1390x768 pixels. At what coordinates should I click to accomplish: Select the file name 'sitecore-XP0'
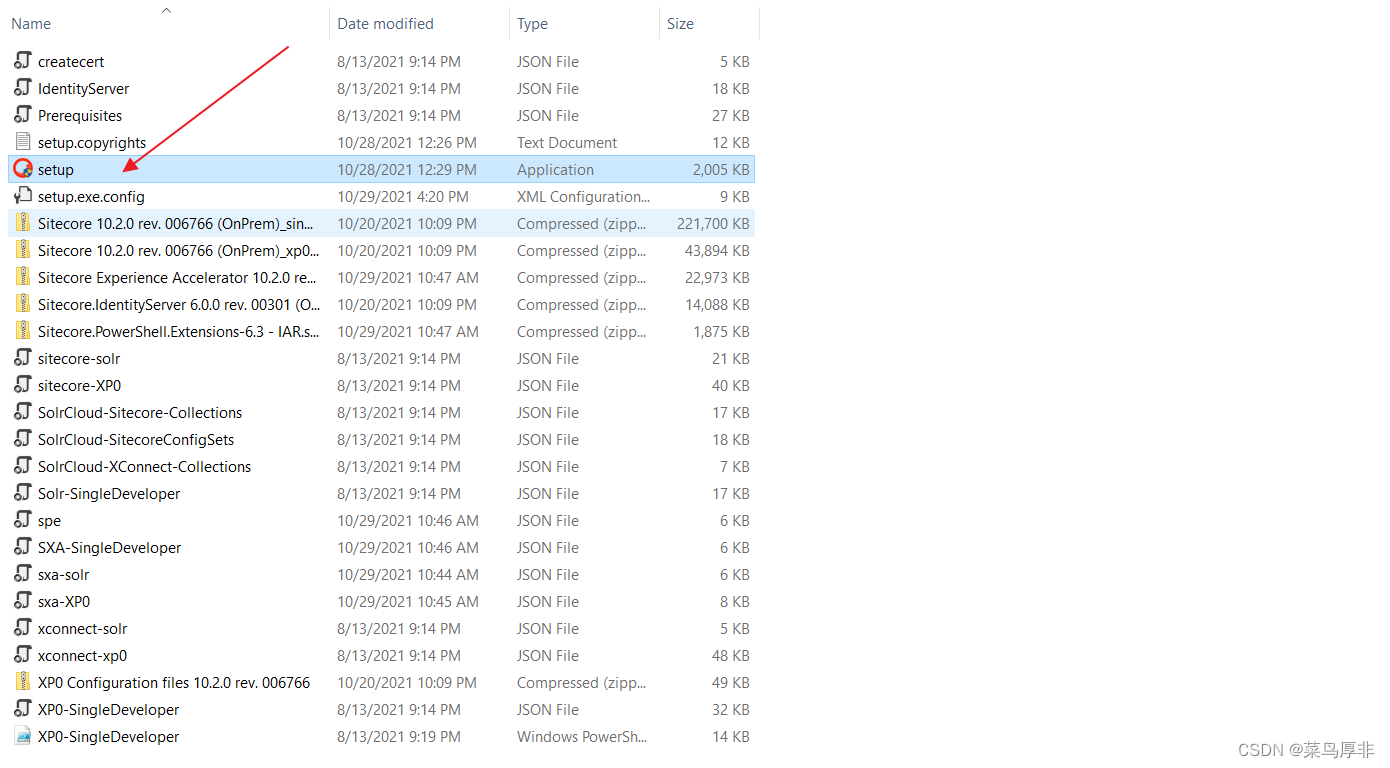click(80, 386)
